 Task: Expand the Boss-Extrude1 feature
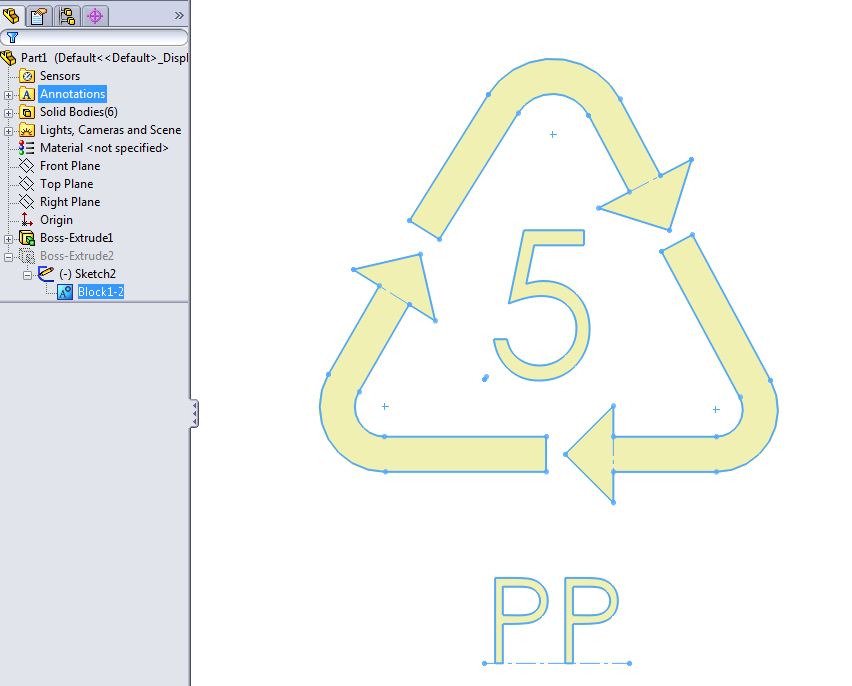[8, 239]
